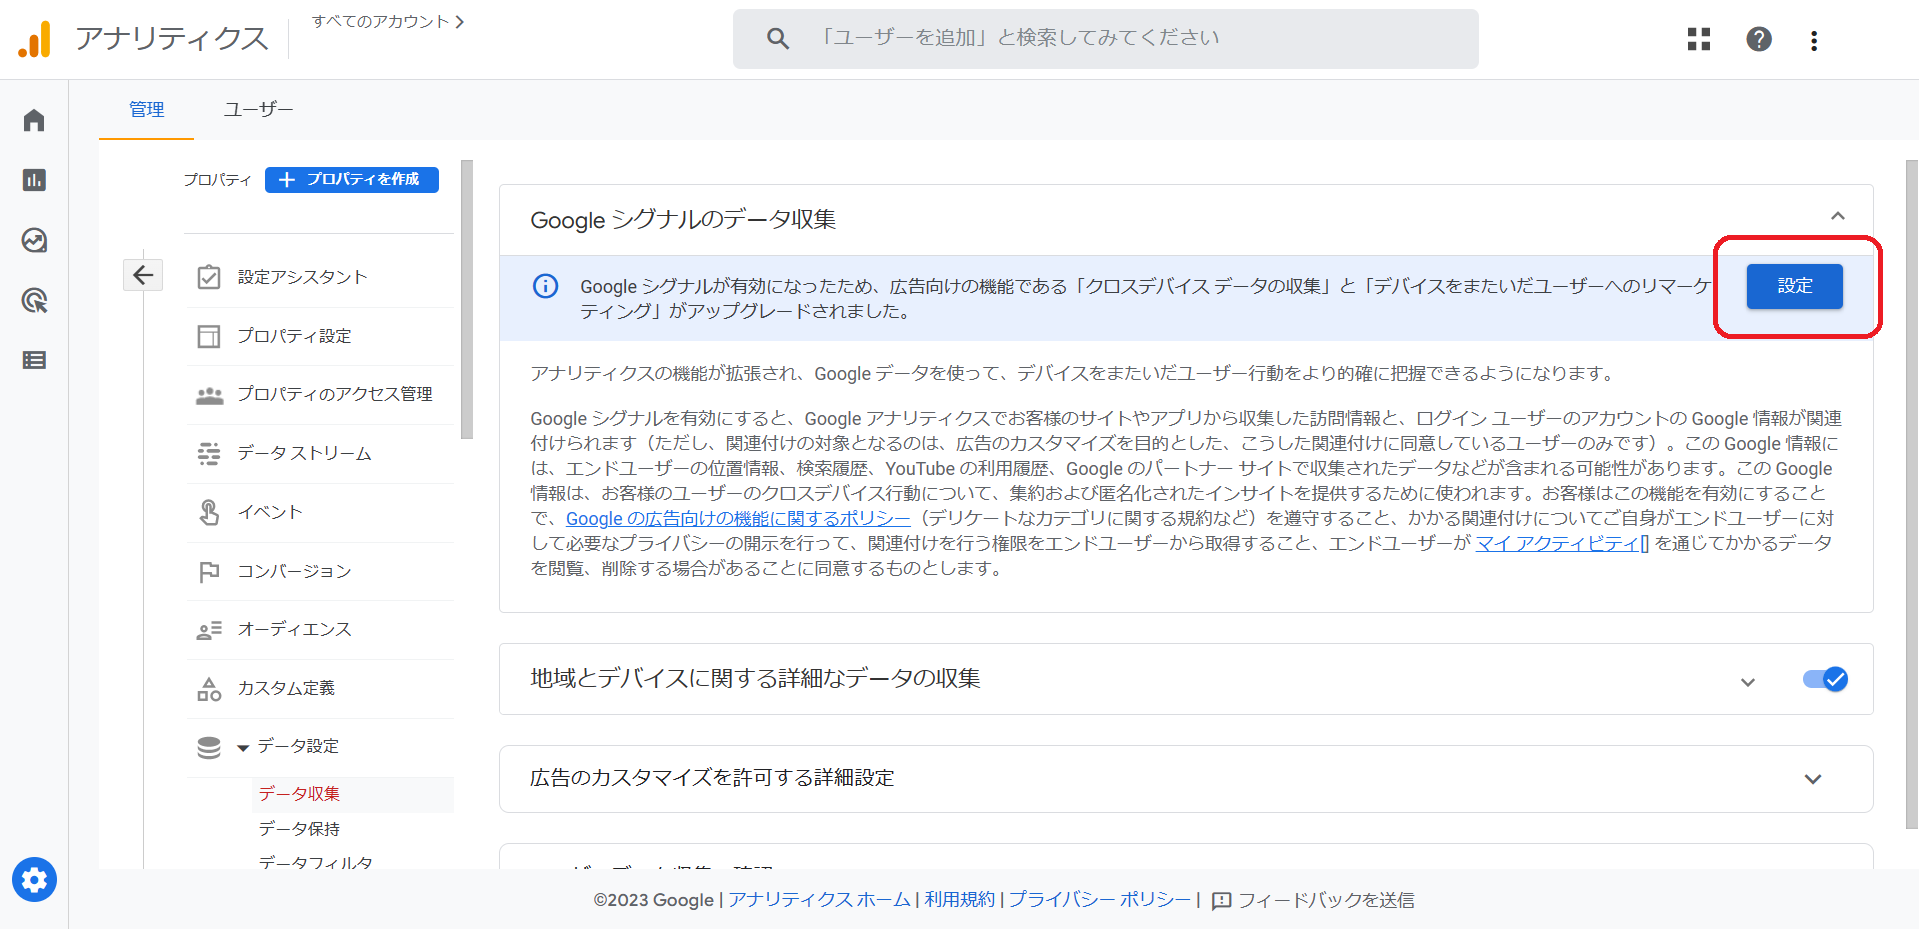Open the Google apps grid icon
The image size is (1919, 929).
1698,39
